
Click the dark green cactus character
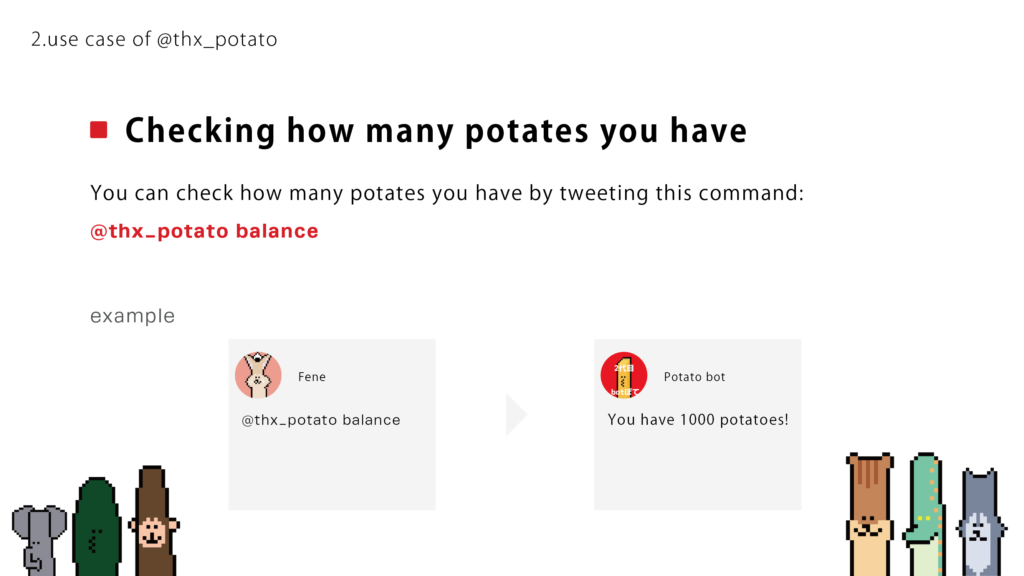[97, 526]
